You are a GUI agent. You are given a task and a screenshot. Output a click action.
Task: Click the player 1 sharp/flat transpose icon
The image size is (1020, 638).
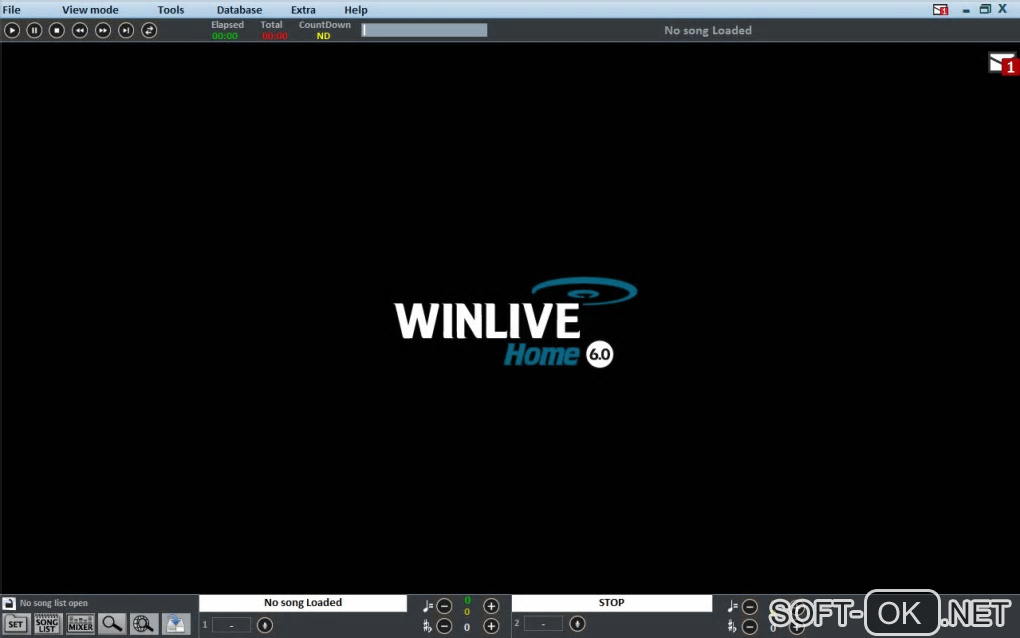click(427, 626)
